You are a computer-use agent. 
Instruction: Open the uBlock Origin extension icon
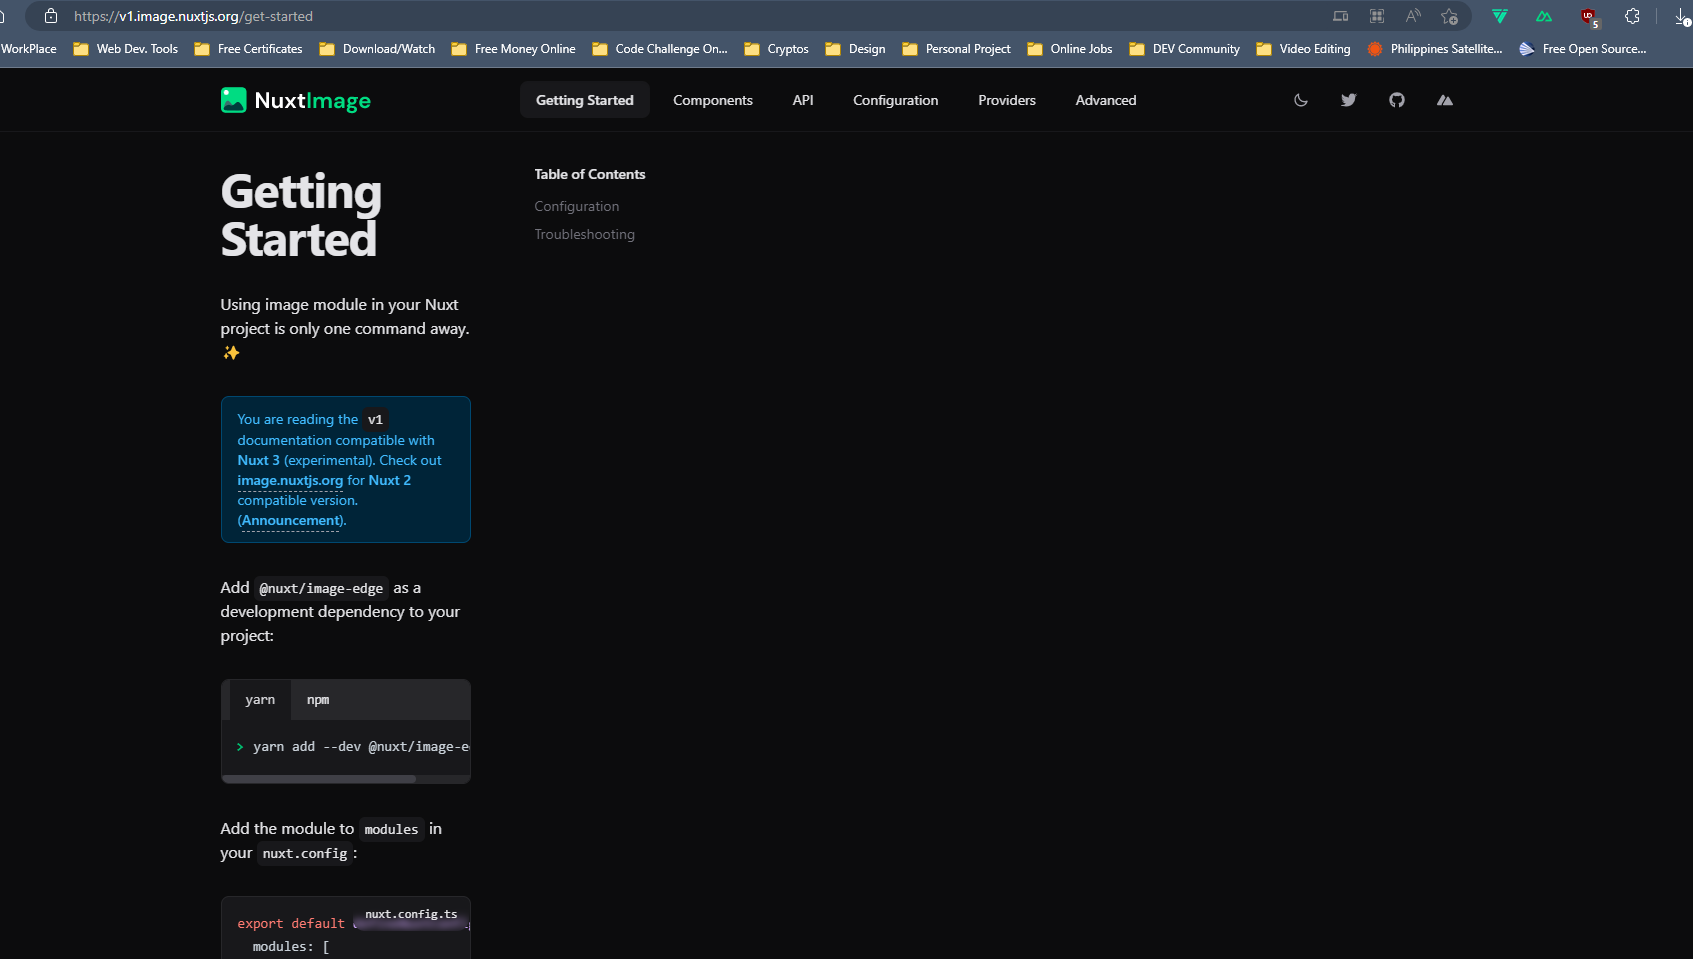pos(1589,16)
